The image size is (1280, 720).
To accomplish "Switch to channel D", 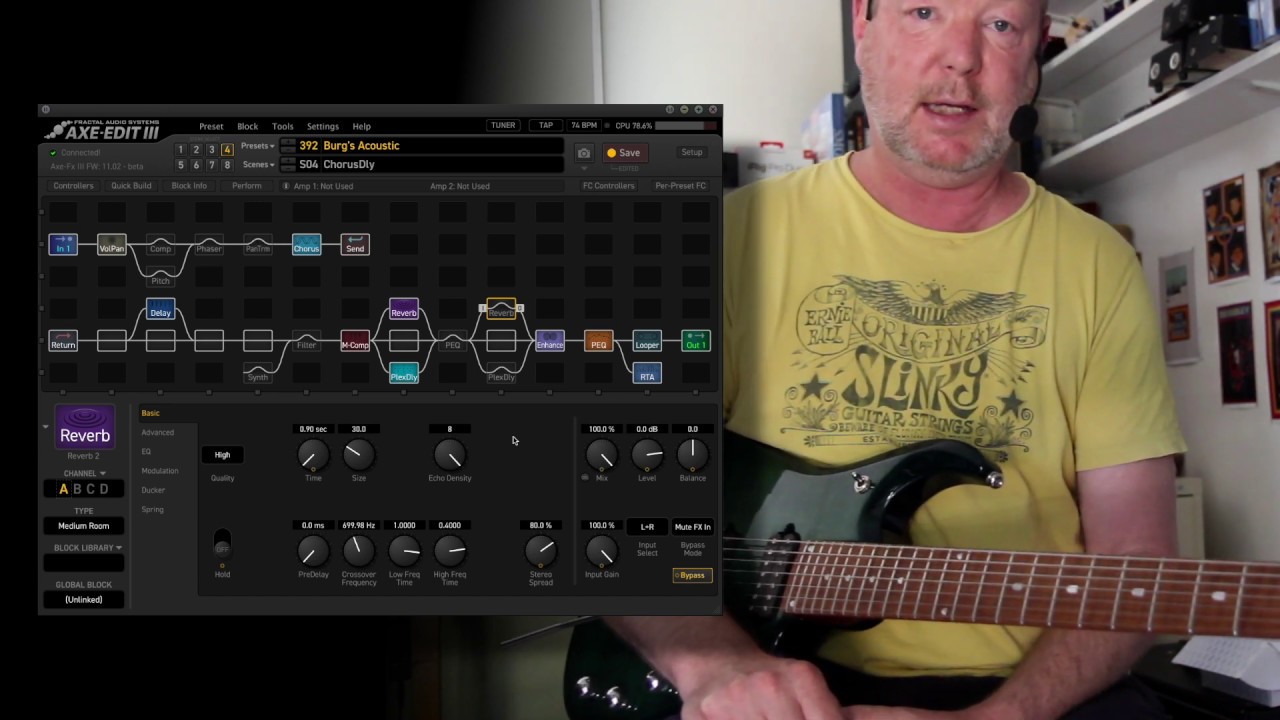I will pos(103,489).
